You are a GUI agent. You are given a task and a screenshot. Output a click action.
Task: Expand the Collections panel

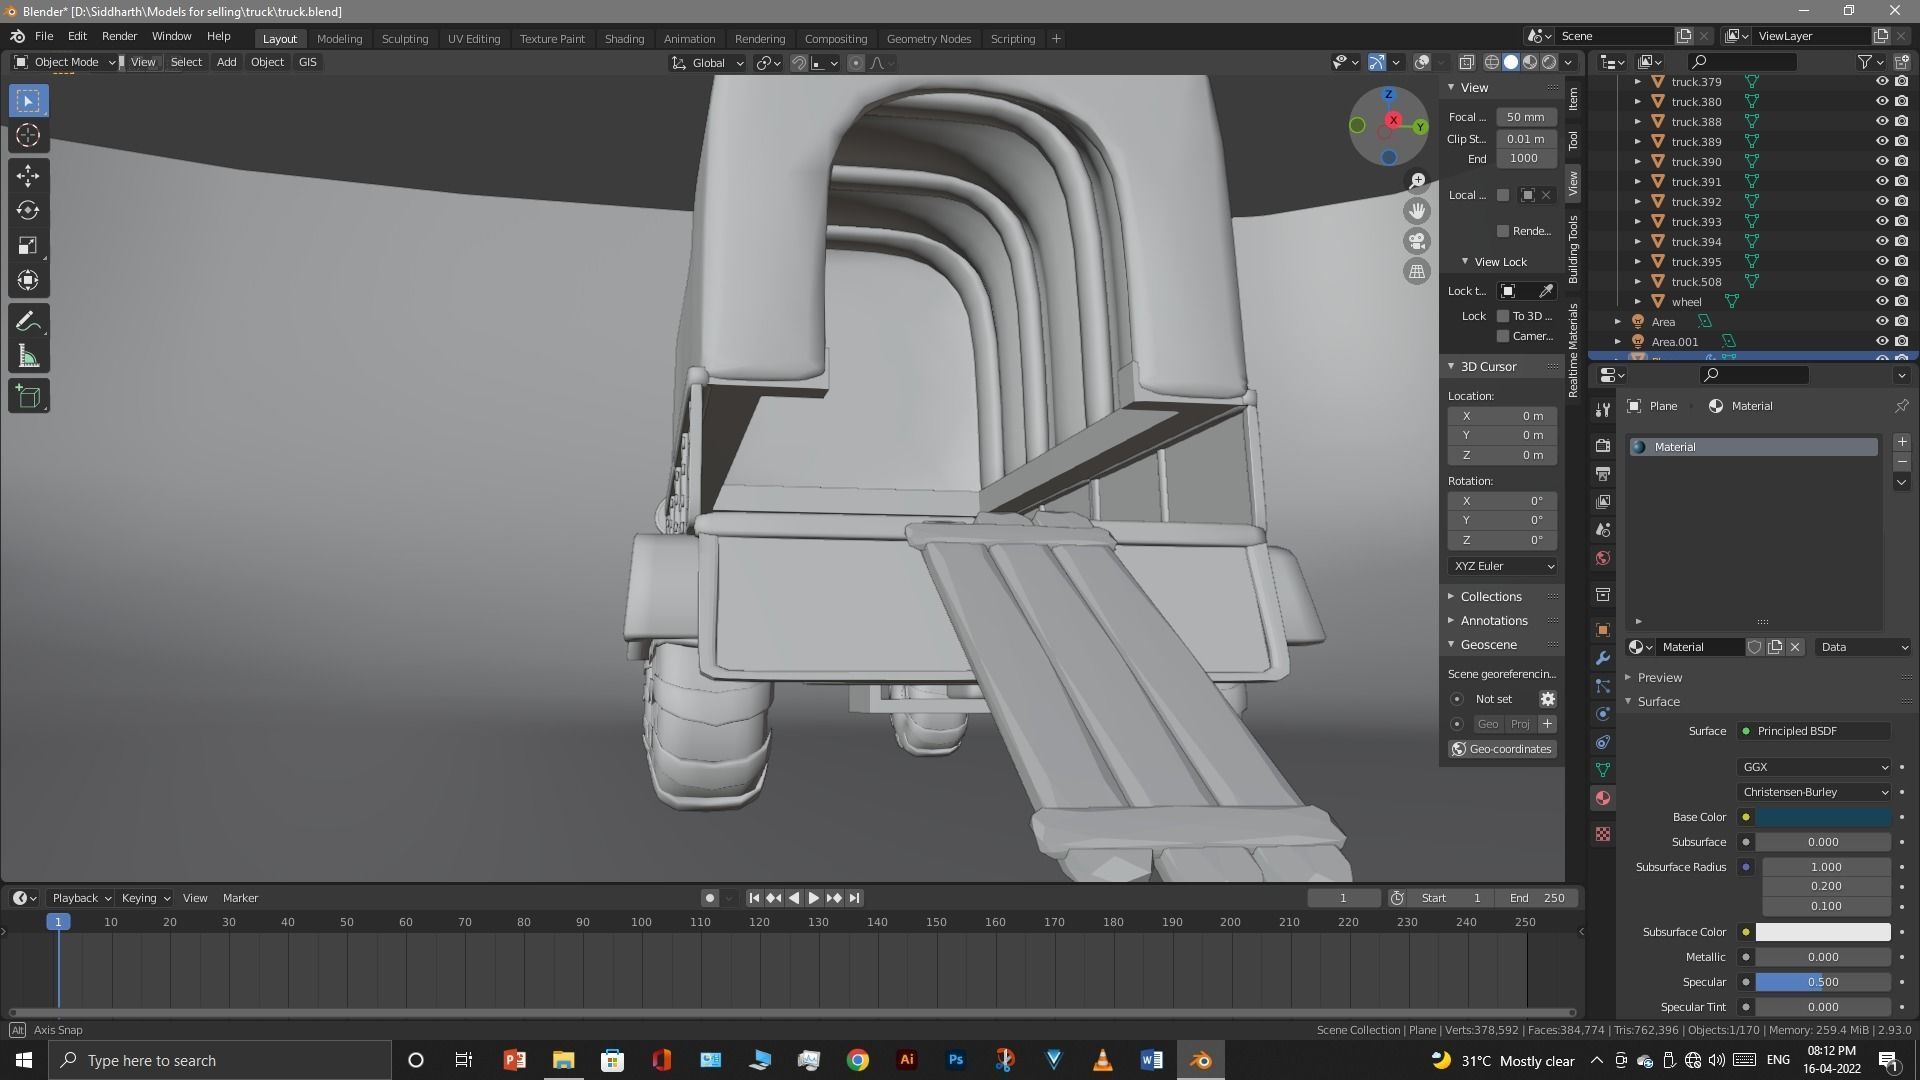point(1490,596)
